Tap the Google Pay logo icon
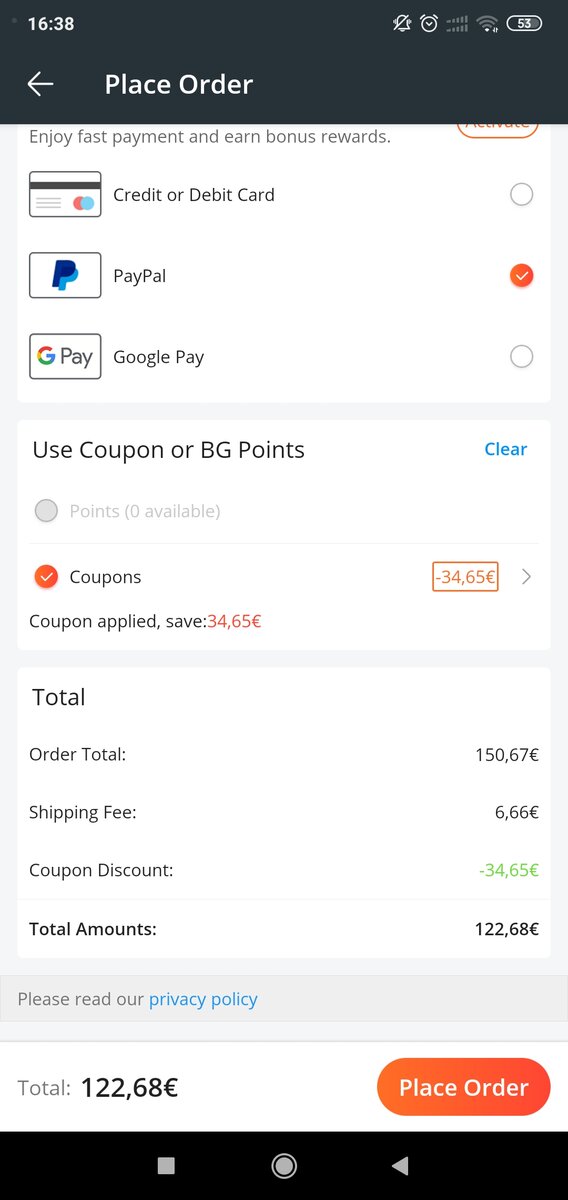 point(65,356)
